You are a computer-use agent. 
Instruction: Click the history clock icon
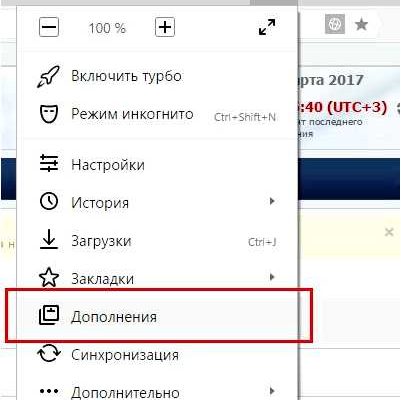pos(49,201)
